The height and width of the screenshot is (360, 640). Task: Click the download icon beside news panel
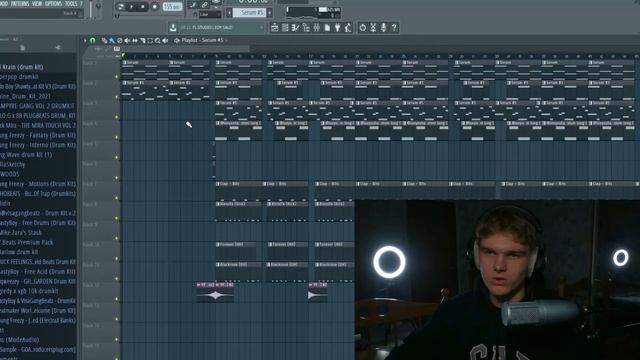pyautogui.click(x=173, y=27)
